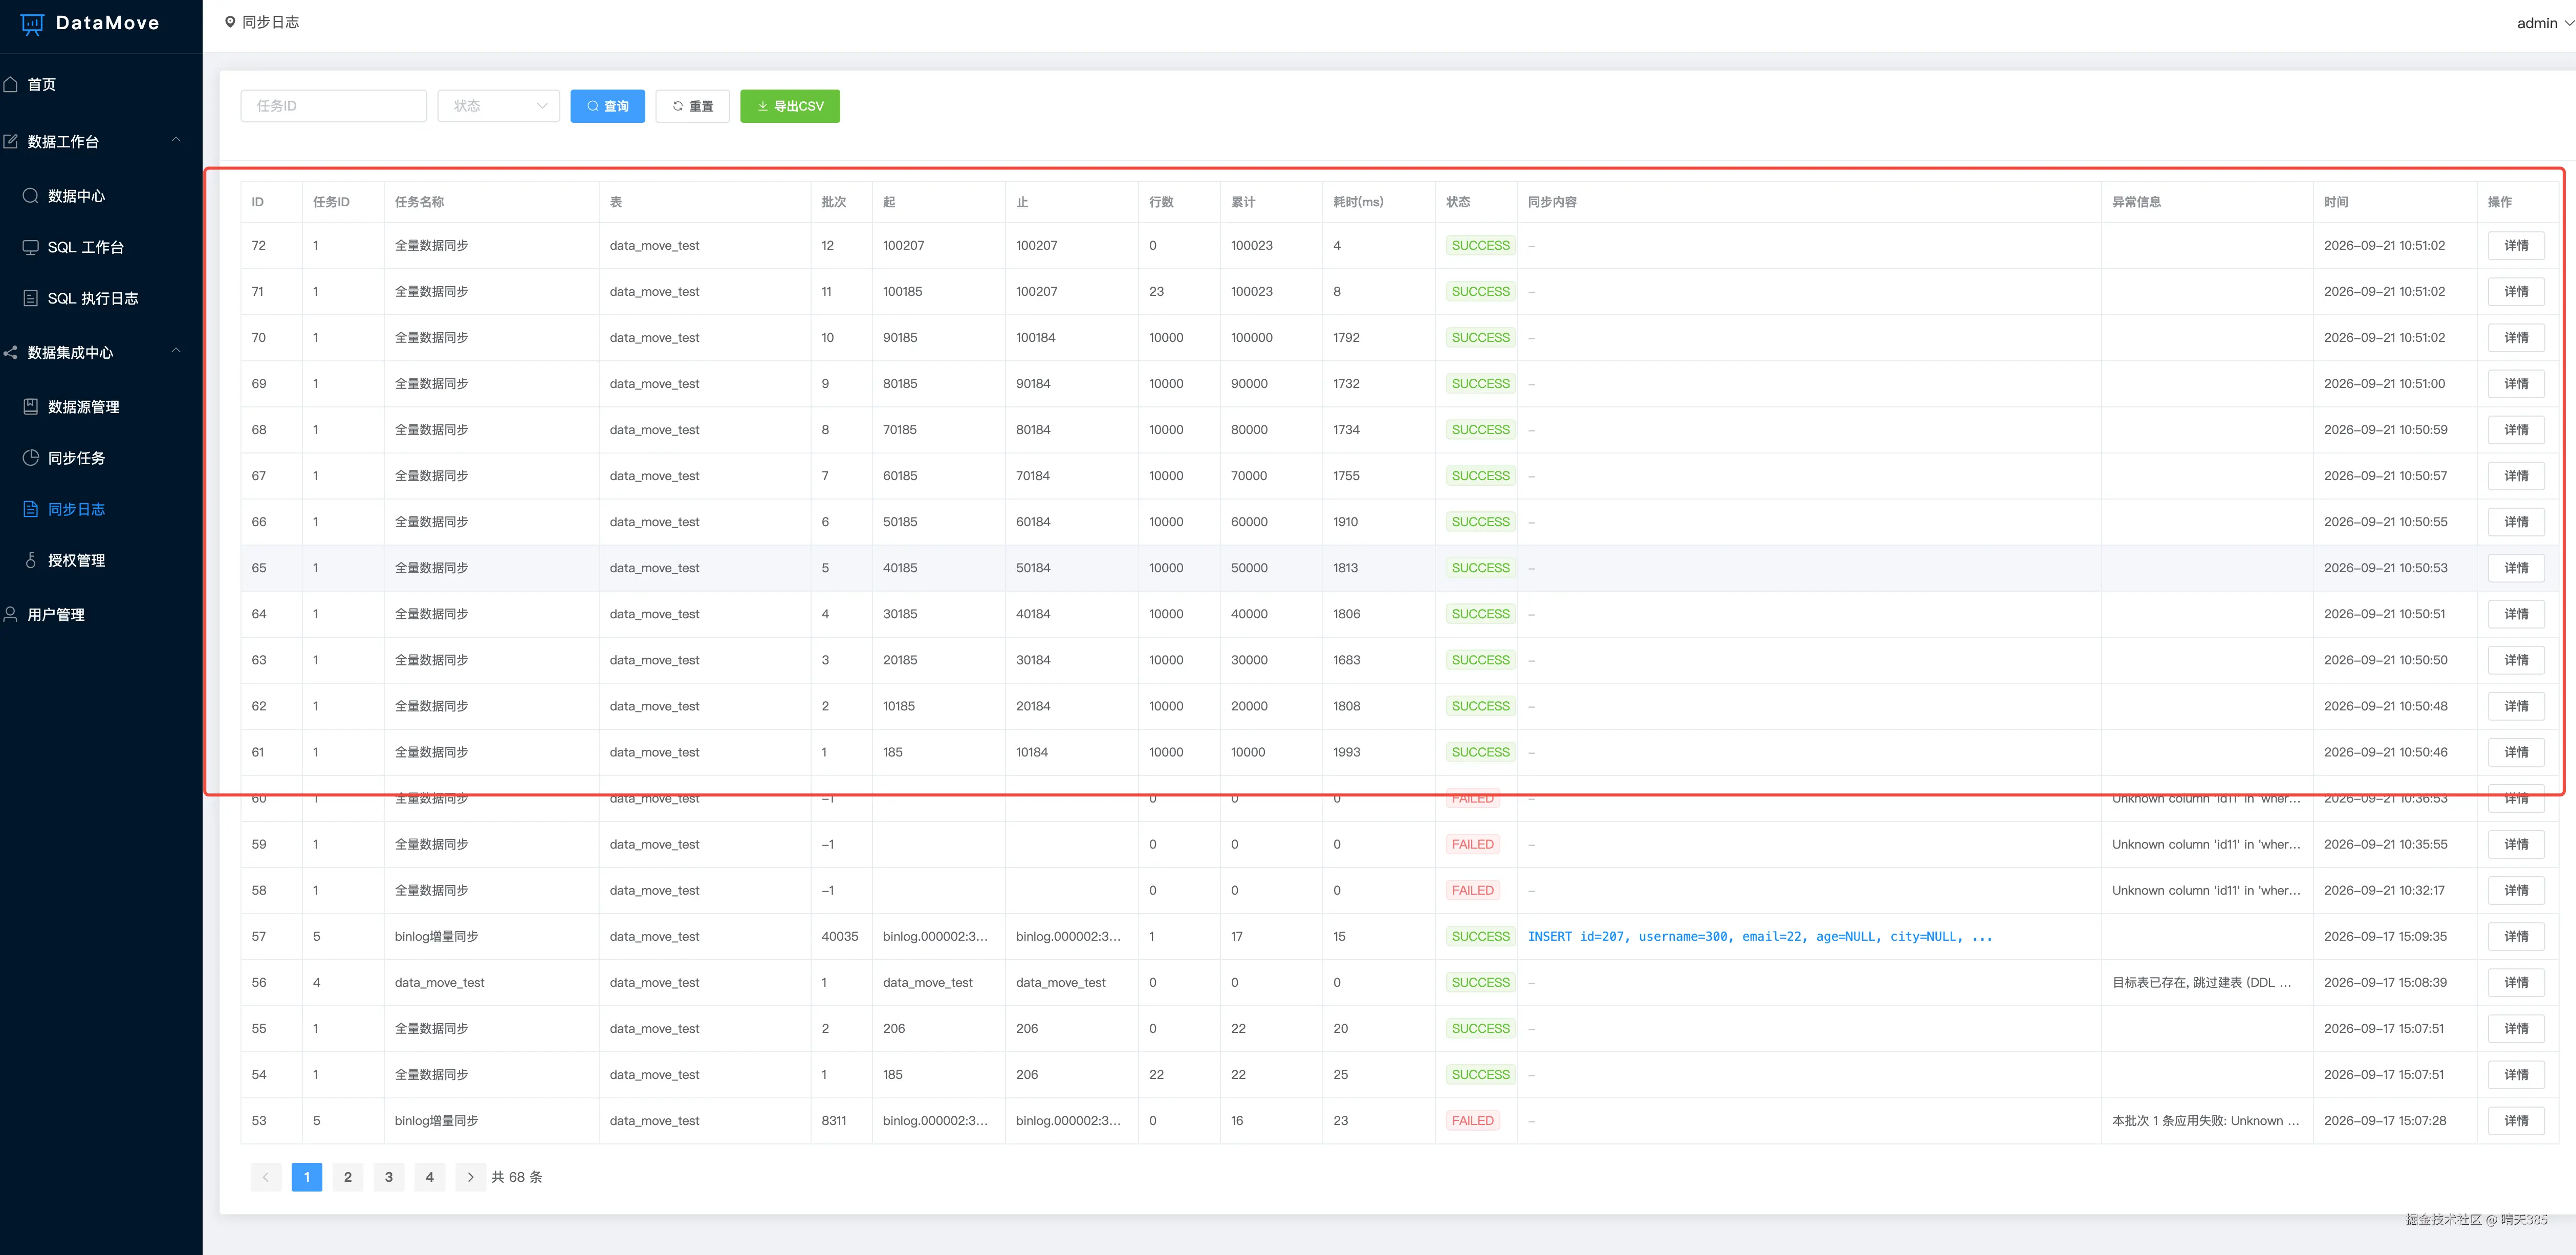Click the home icon beside 首页
This screenshot has height=1255, width=2576.
pyautogui.click(x=11, y=84)
